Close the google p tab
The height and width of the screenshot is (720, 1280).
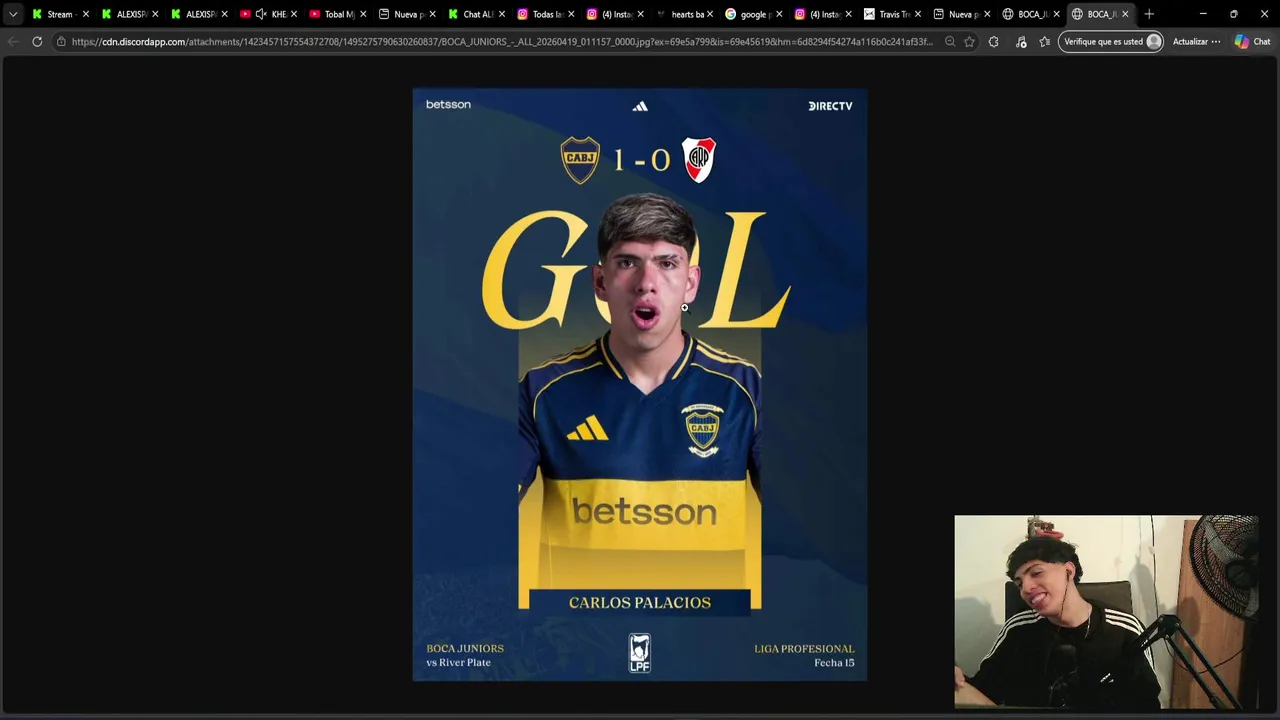(x=779, y=14)
